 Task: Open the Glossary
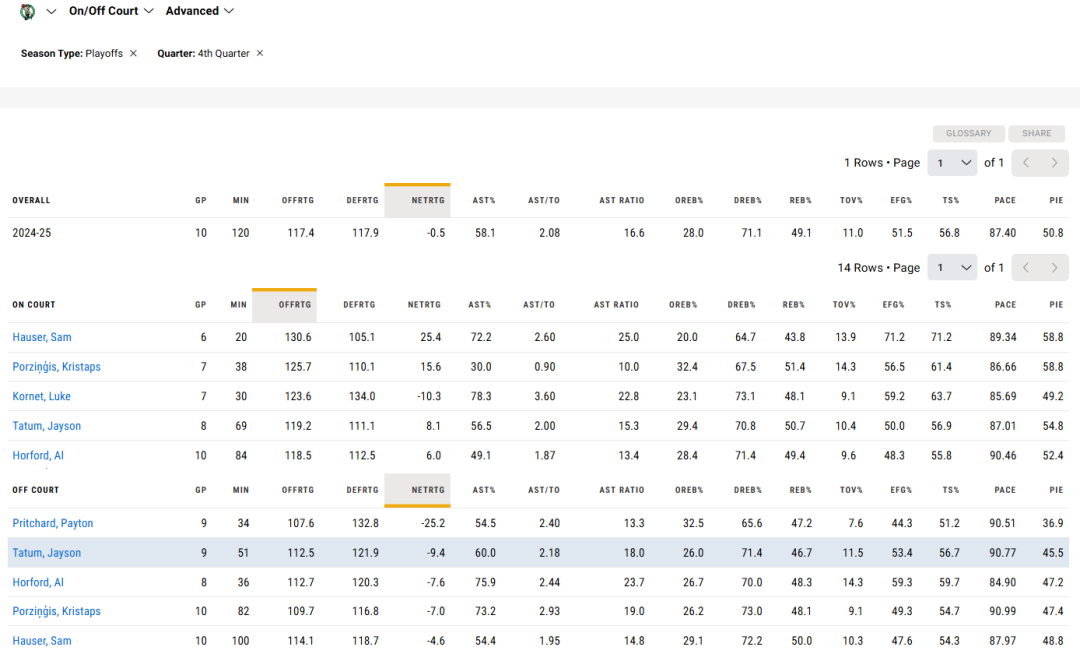[968, 134]
